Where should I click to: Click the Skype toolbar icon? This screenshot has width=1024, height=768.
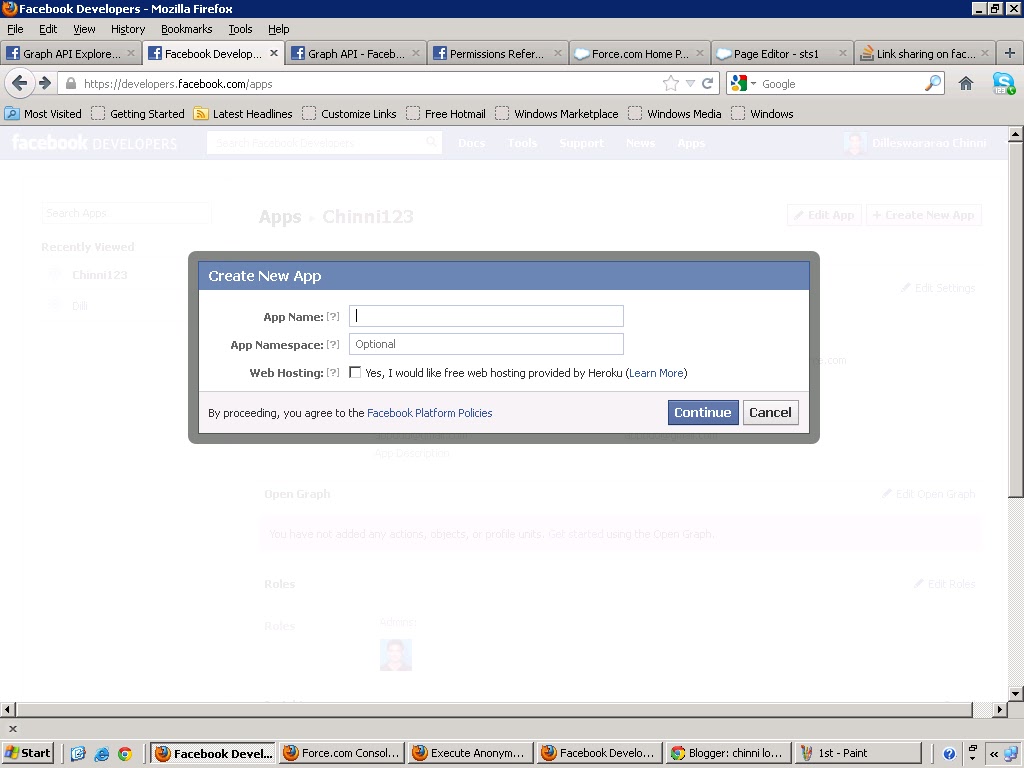1003,83
